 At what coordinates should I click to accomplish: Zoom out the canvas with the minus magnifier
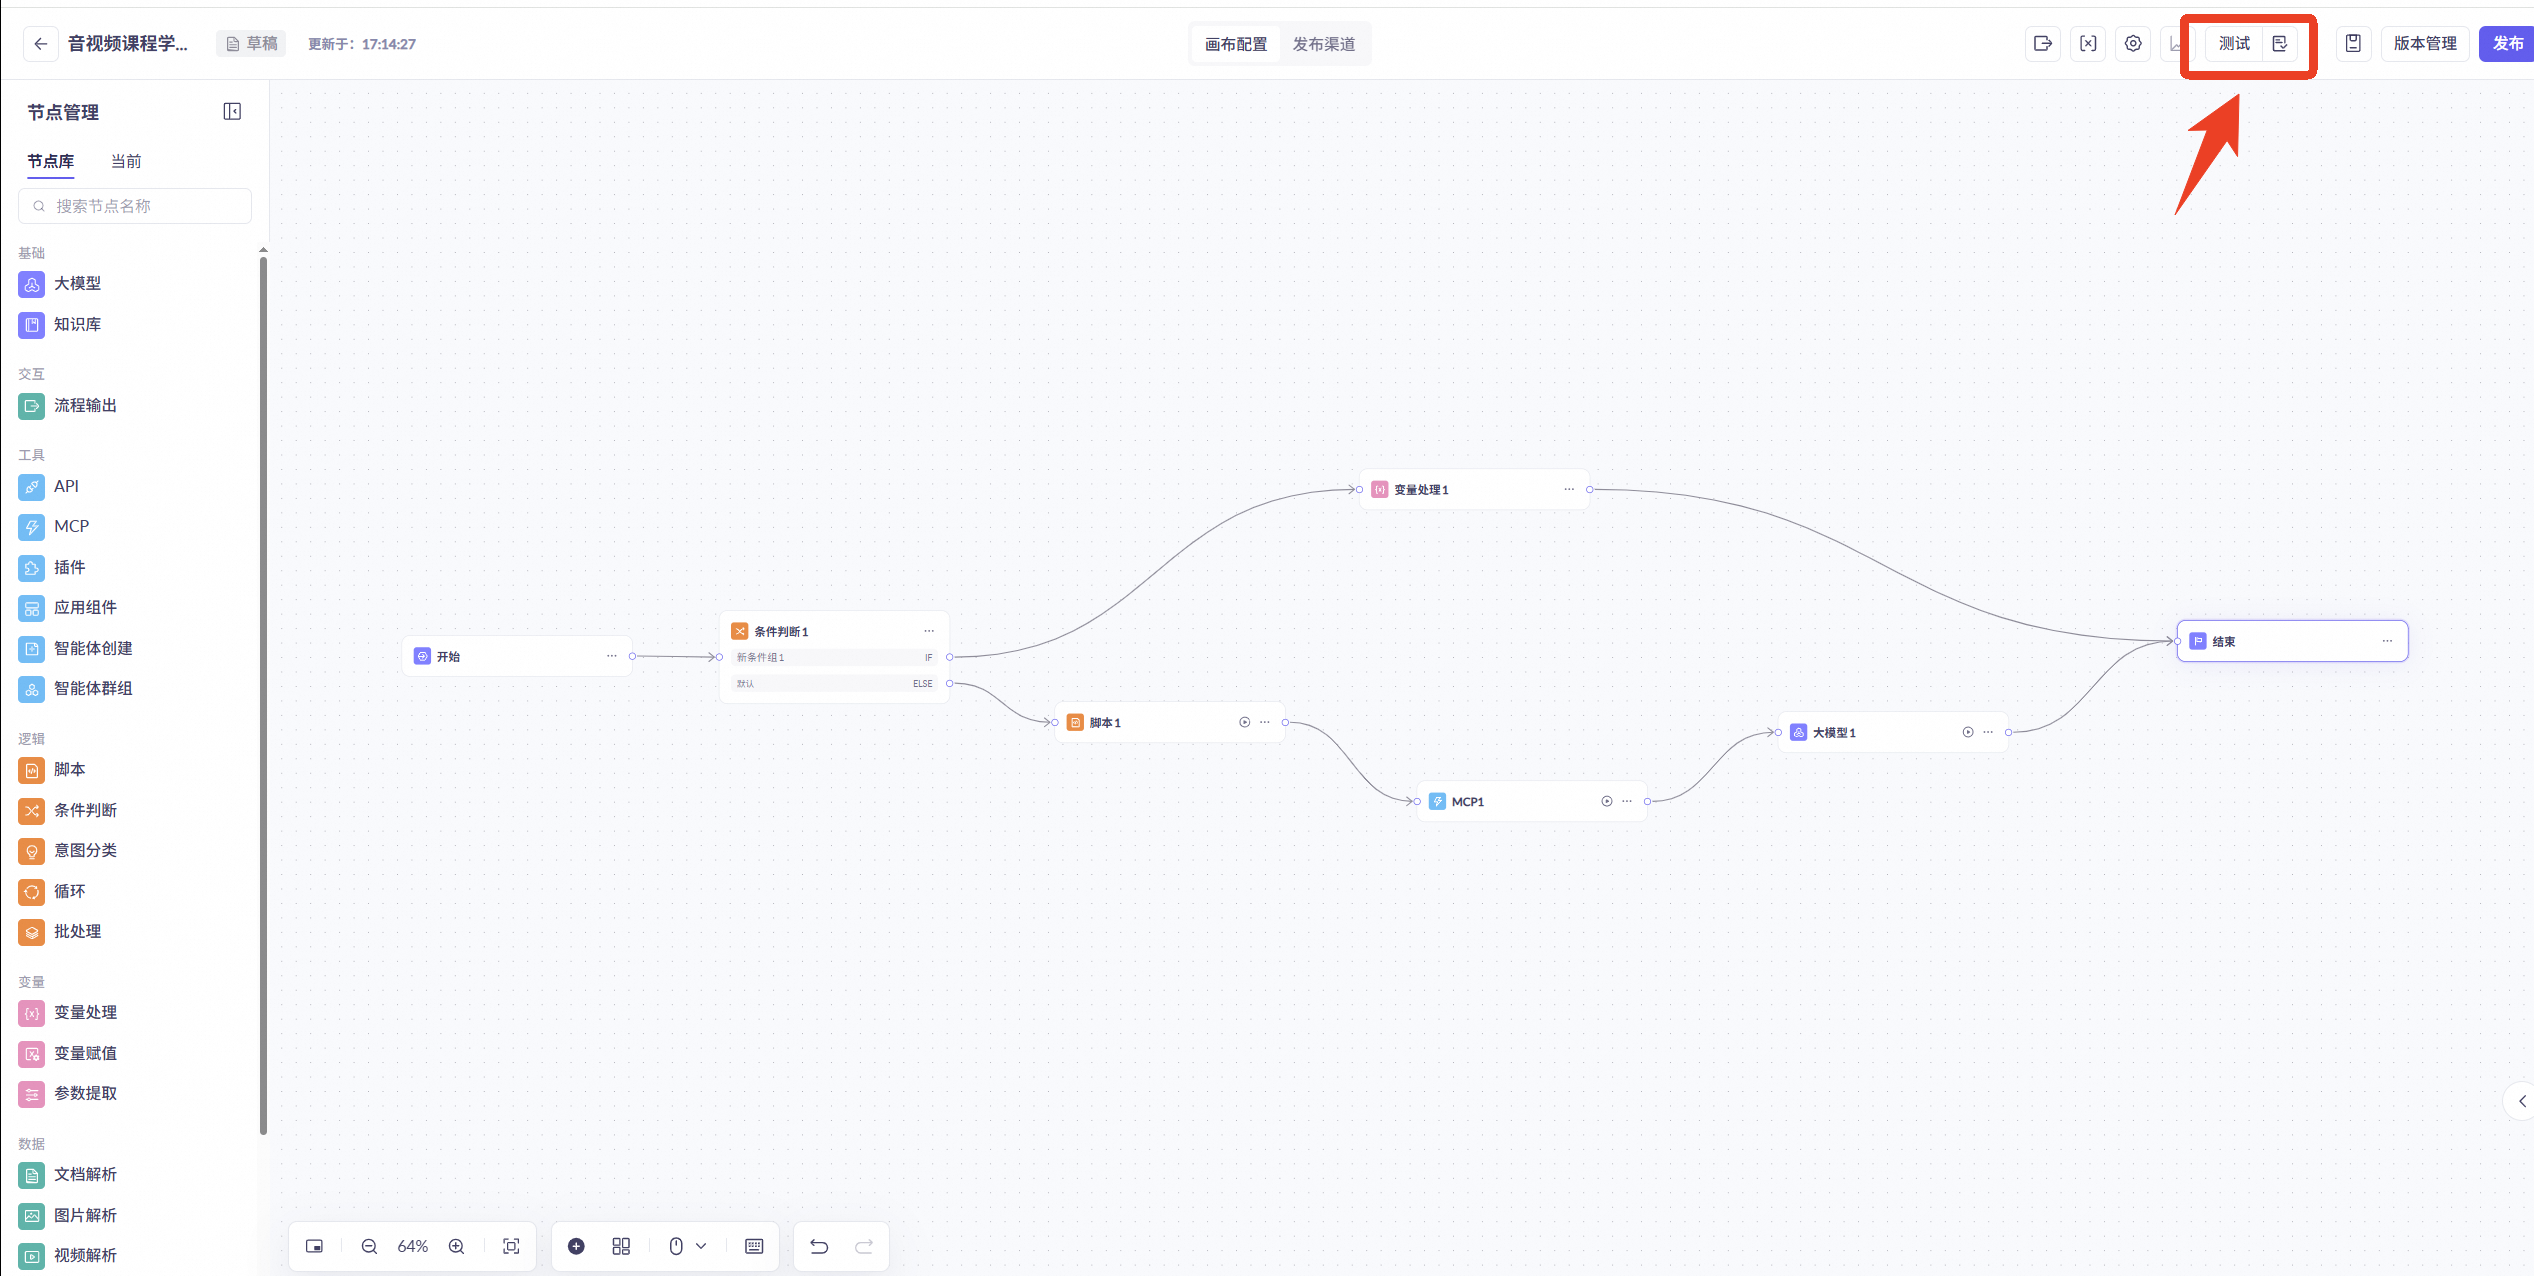(369, 1246)
